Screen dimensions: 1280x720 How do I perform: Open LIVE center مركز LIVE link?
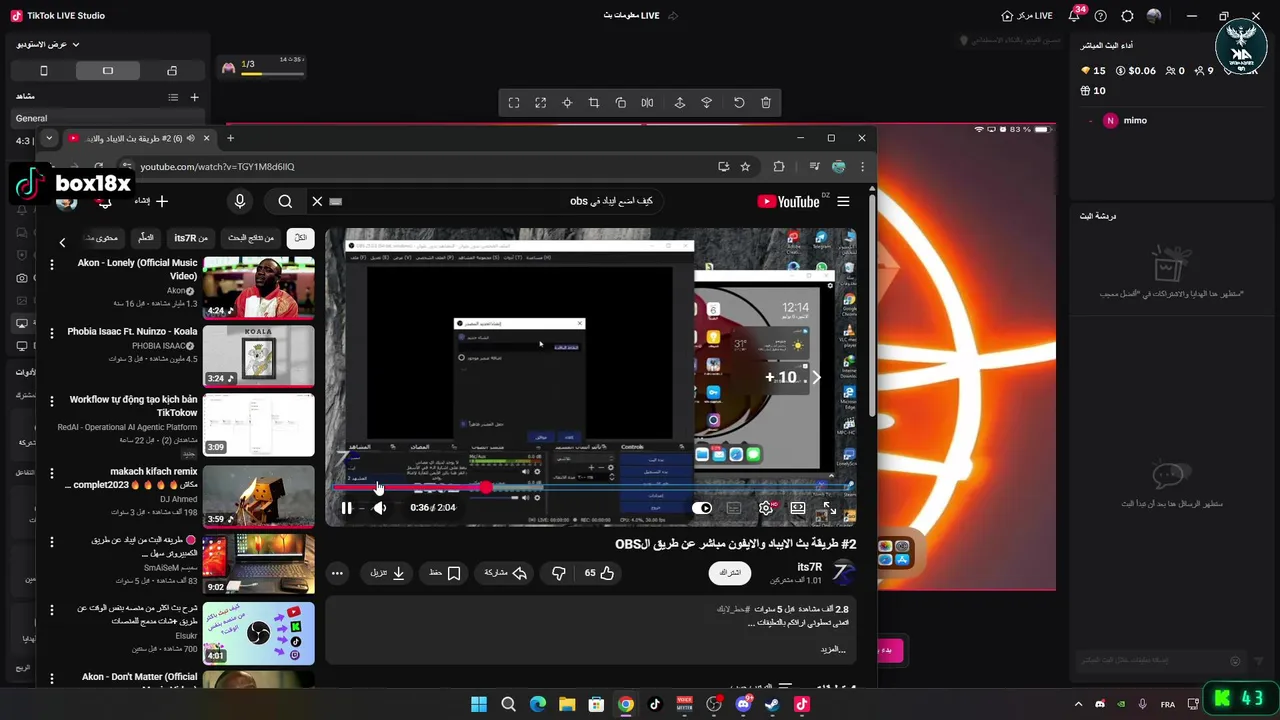pyautogui.click(x=1027, y=16)
